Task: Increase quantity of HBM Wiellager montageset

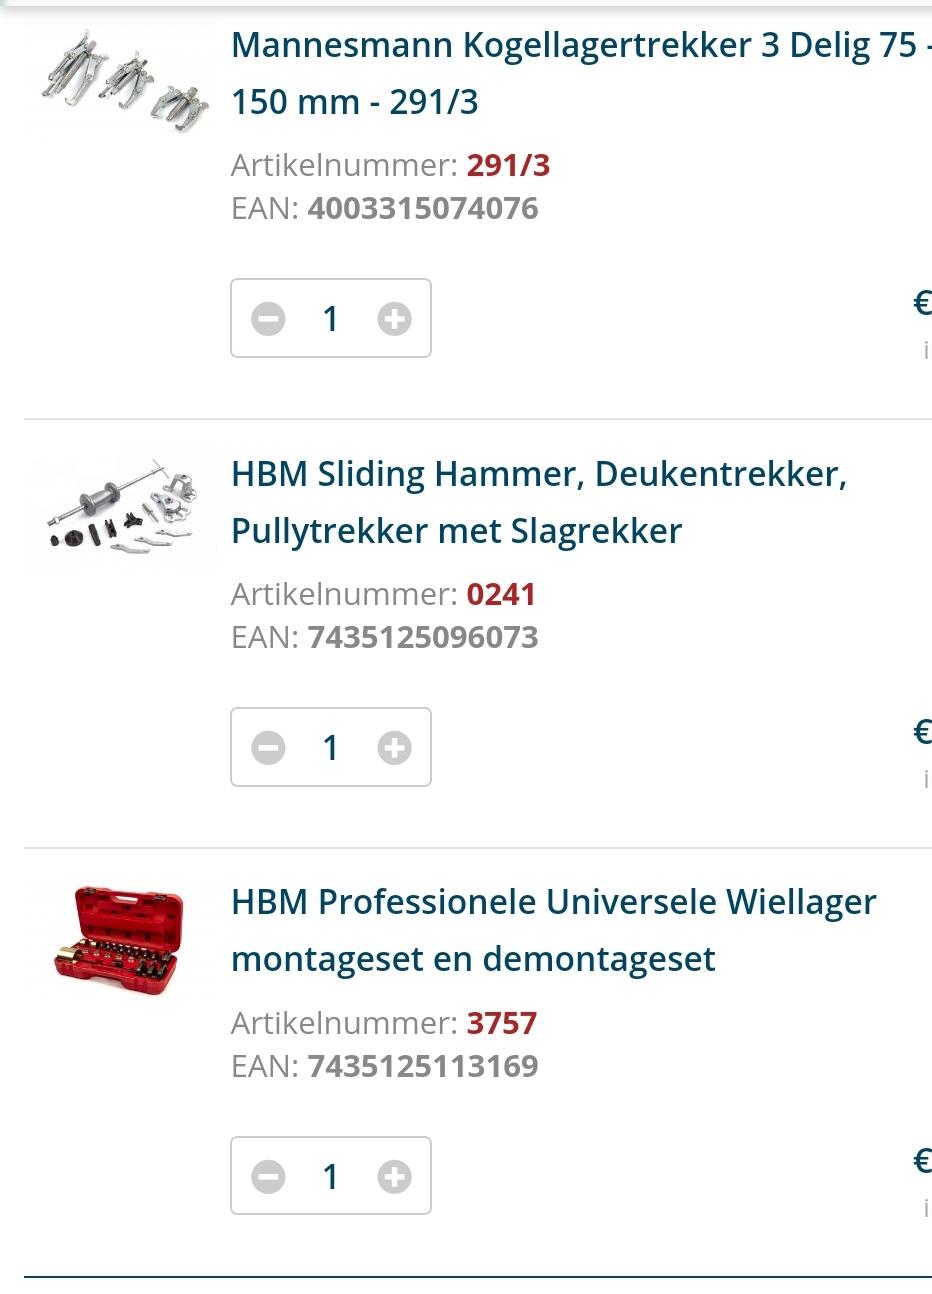Action: pos(394,1177)
